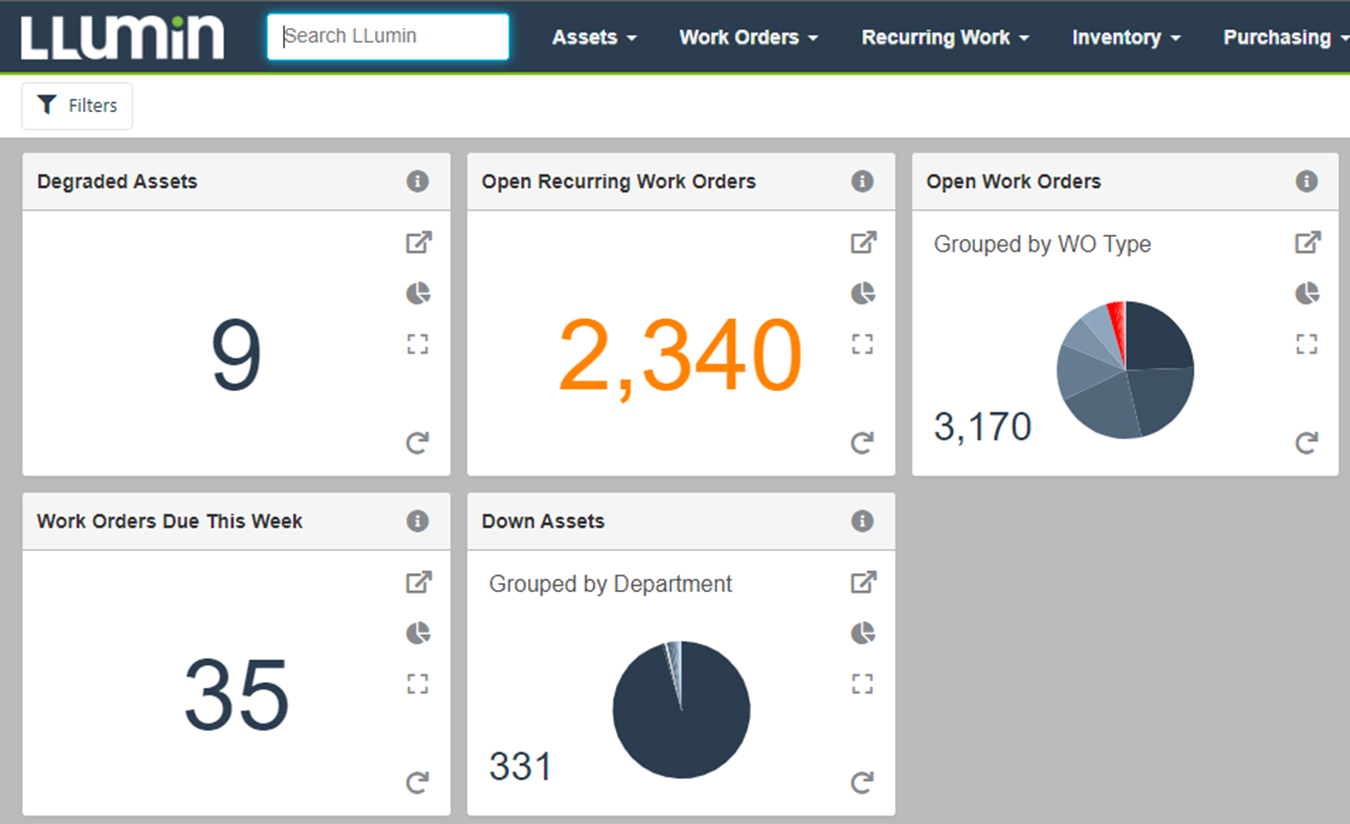The width and height of the screenshot is (1350, 824).
Task: Refresh the Down Assets widget
Action: coord(862,782)
